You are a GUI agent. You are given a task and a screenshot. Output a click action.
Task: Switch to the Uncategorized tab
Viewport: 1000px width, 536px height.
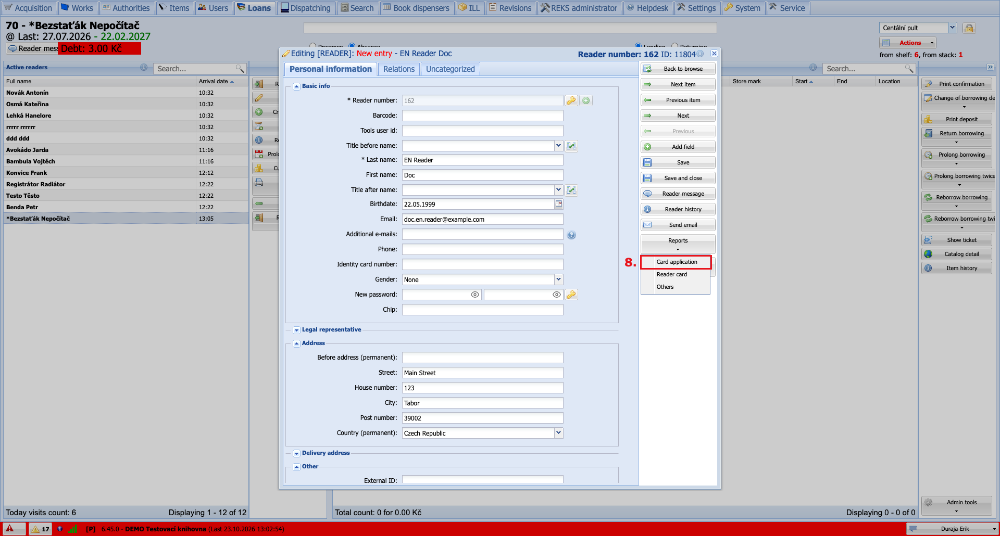[450, 69]
